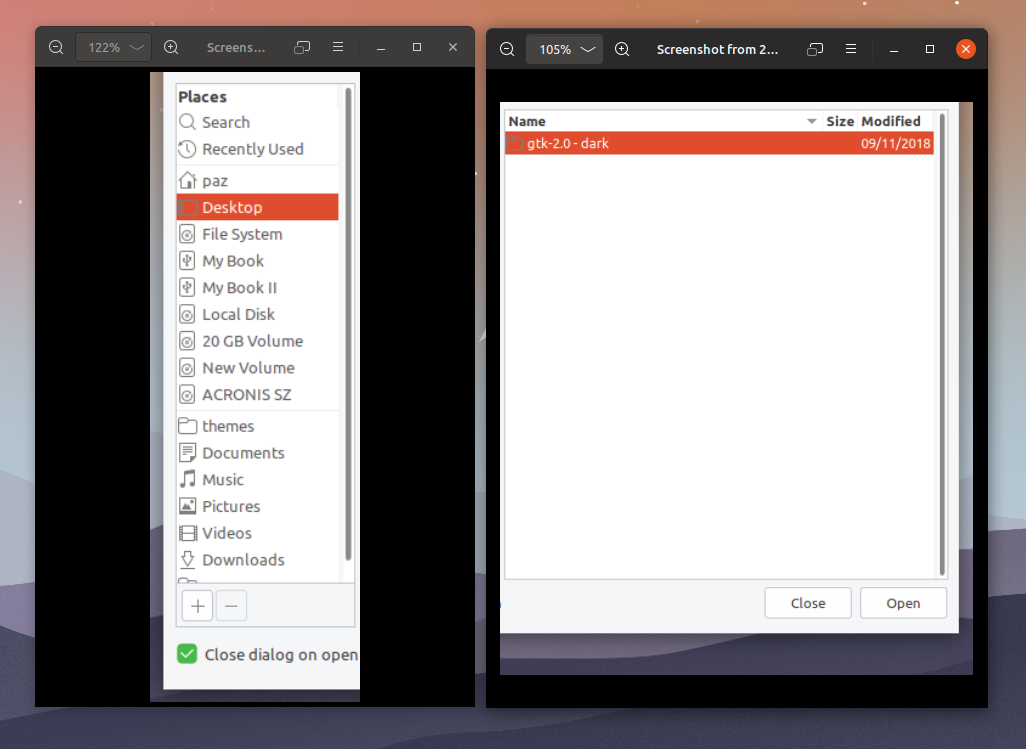Click the add bookmark plus button
The image size is (1026, 749).
tap(197, 606)
